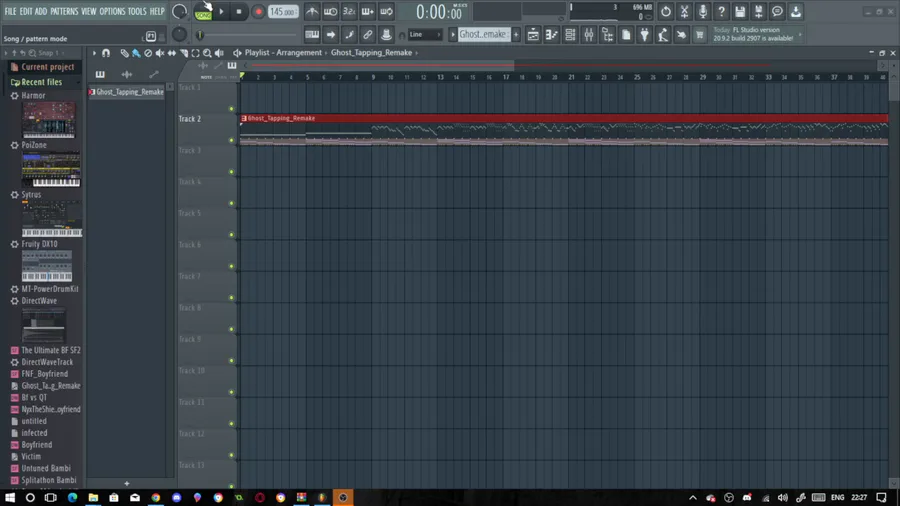900x506 pixels.
Task: Toggle Song/Pattern mode button
Action: coord(203,11)
